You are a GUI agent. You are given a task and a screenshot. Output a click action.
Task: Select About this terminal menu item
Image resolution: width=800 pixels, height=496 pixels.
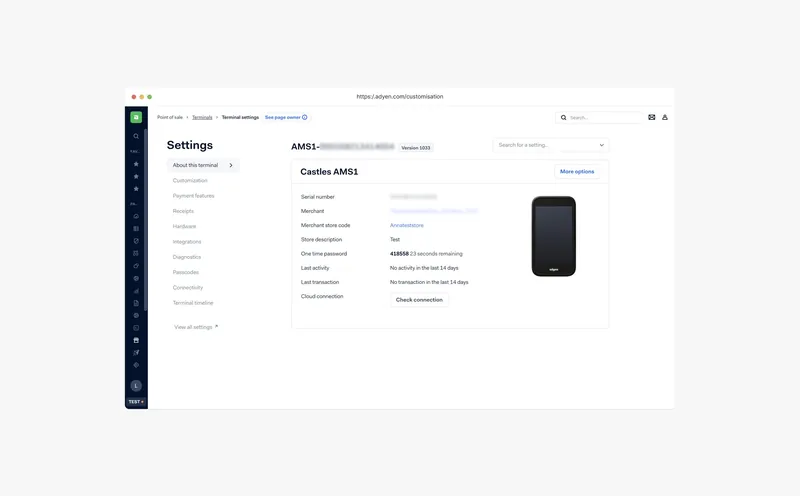203,165
